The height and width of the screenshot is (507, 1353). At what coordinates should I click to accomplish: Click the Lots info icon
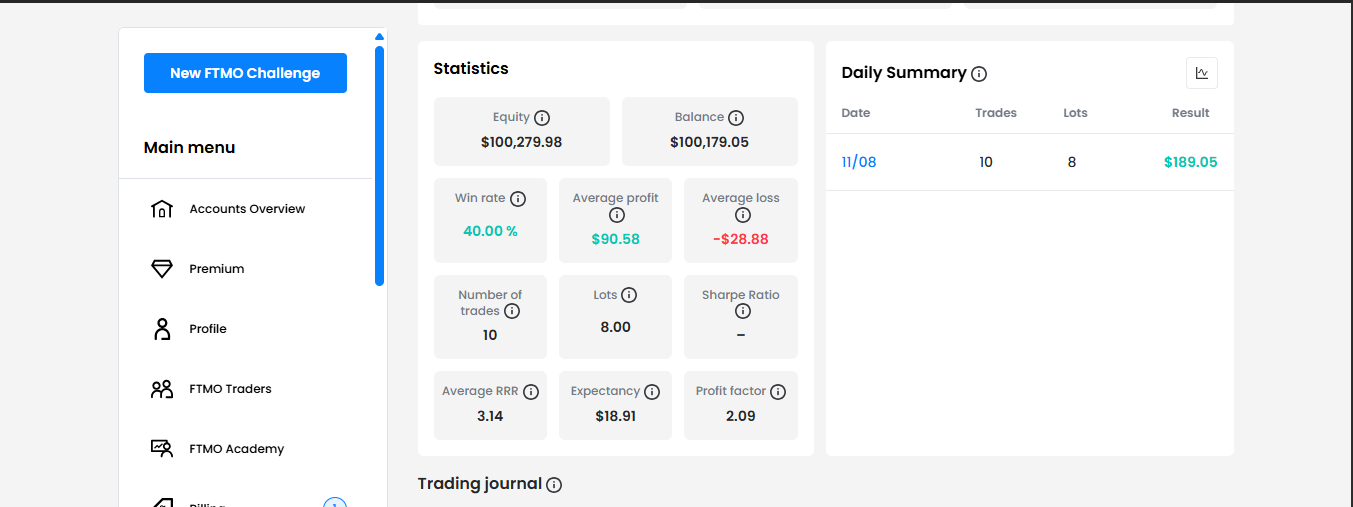pos(629,295)
